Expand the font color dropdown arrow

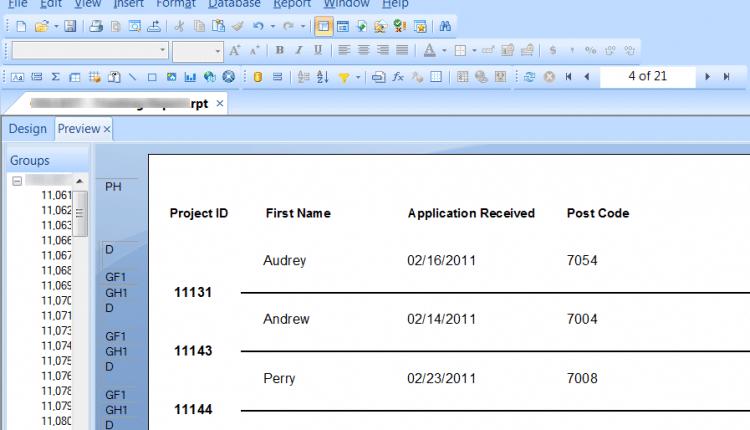[x=444, y=50]
